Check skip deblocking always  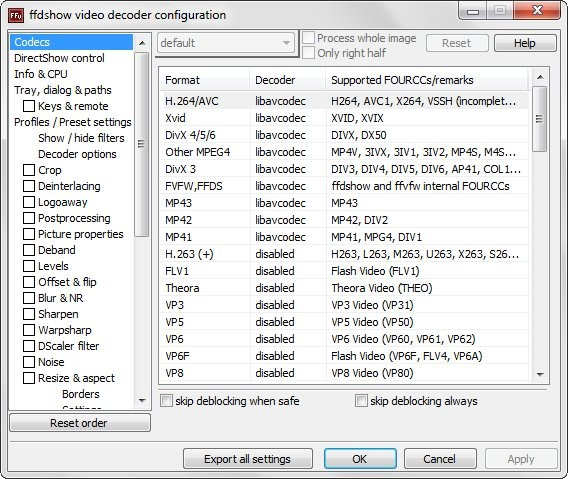361,401
